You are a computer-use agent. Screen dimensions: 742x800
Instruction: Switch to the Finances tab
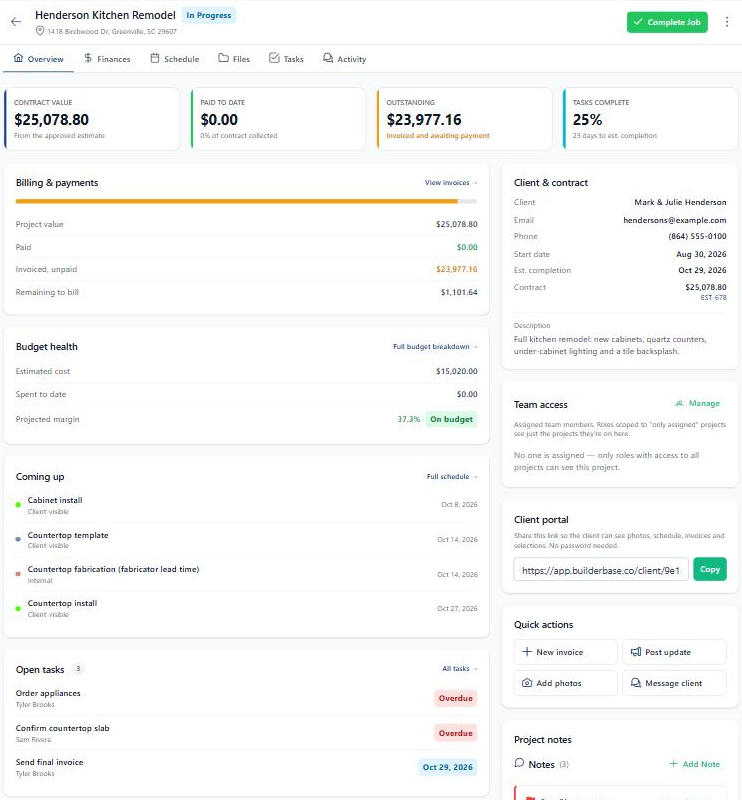[107, 59]
